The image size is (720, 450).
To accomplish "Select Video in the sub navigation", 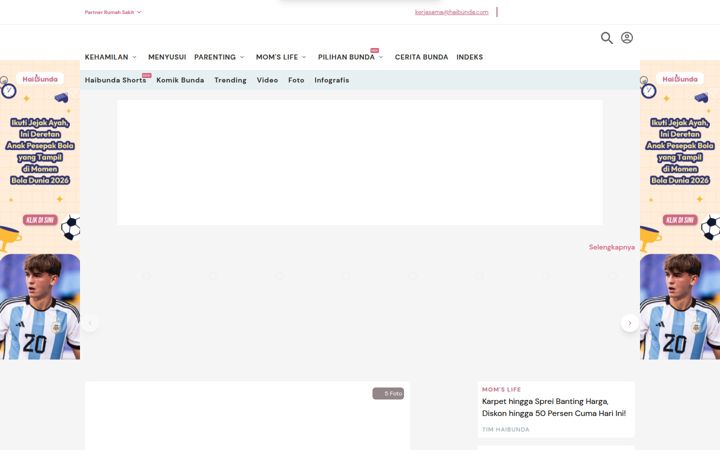I will point(267,80).
